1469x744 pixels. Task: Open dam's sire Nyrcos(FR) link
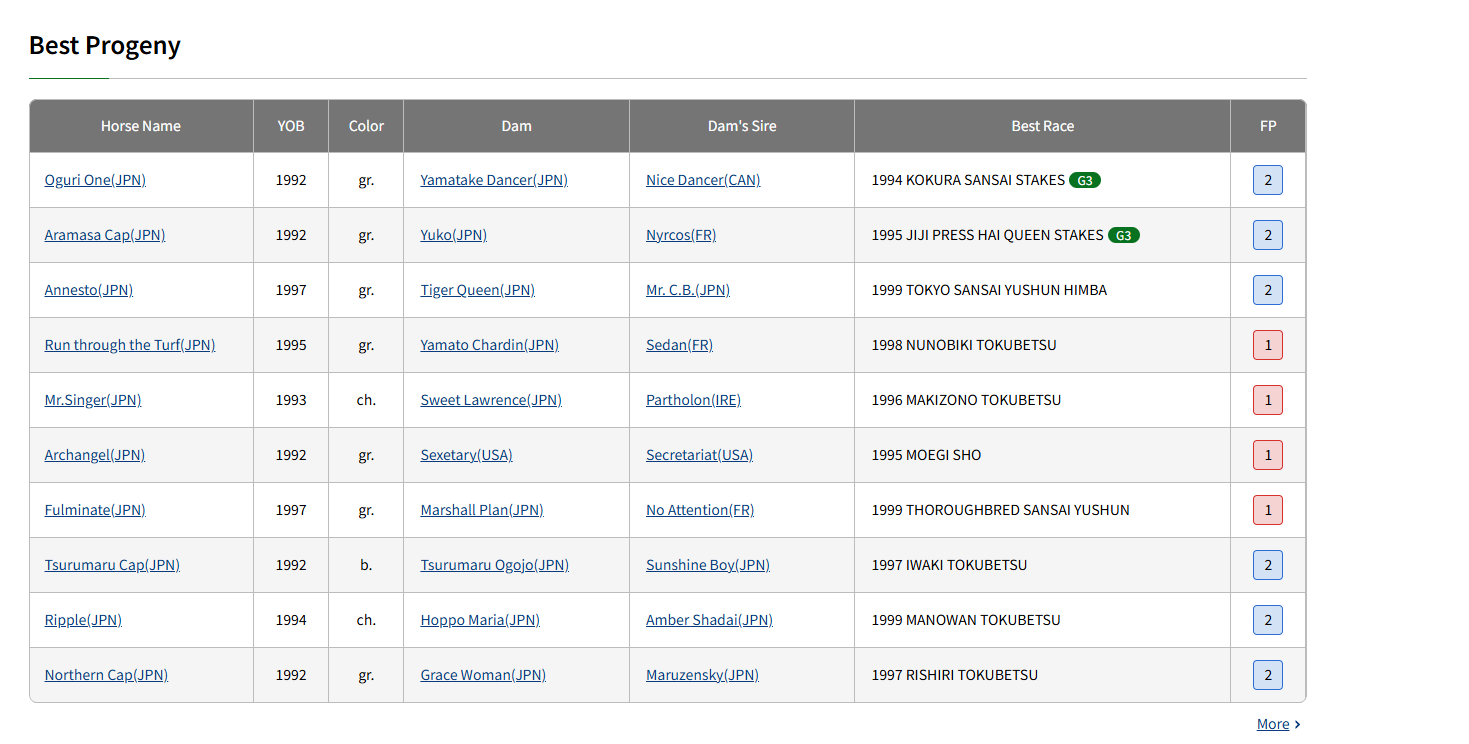pos(681,235)
